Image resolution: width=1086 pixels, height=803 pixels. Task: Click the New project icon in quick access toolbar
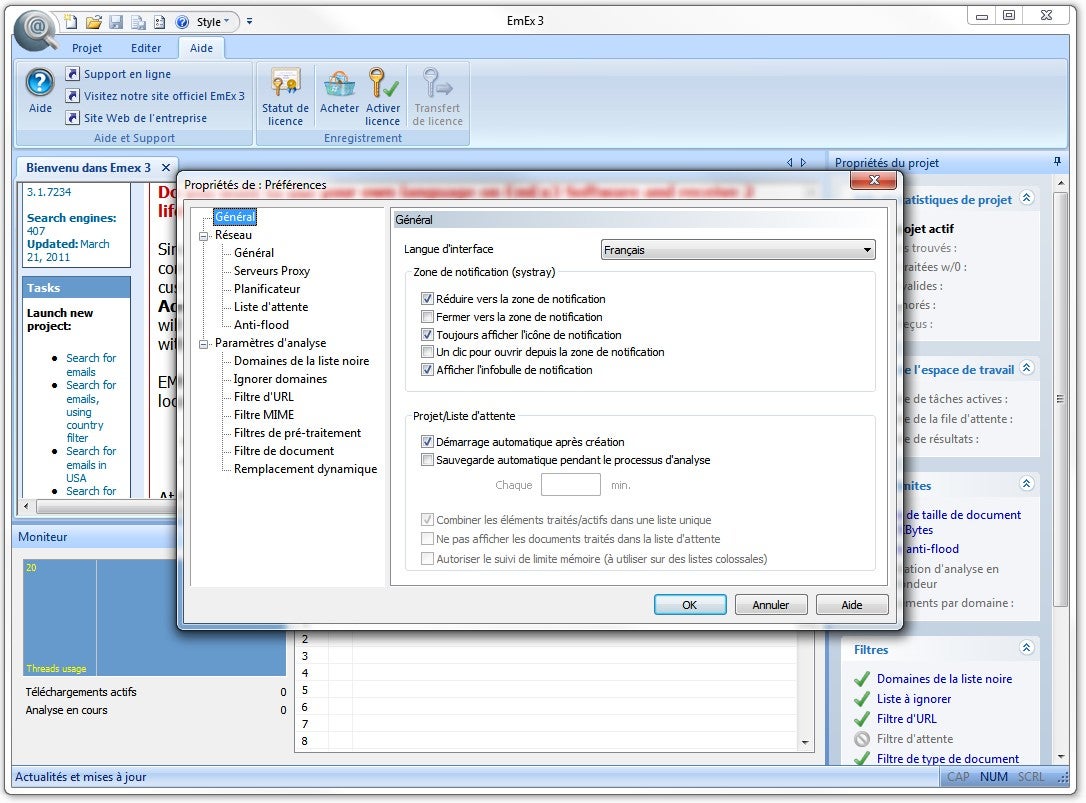[71, 22]
